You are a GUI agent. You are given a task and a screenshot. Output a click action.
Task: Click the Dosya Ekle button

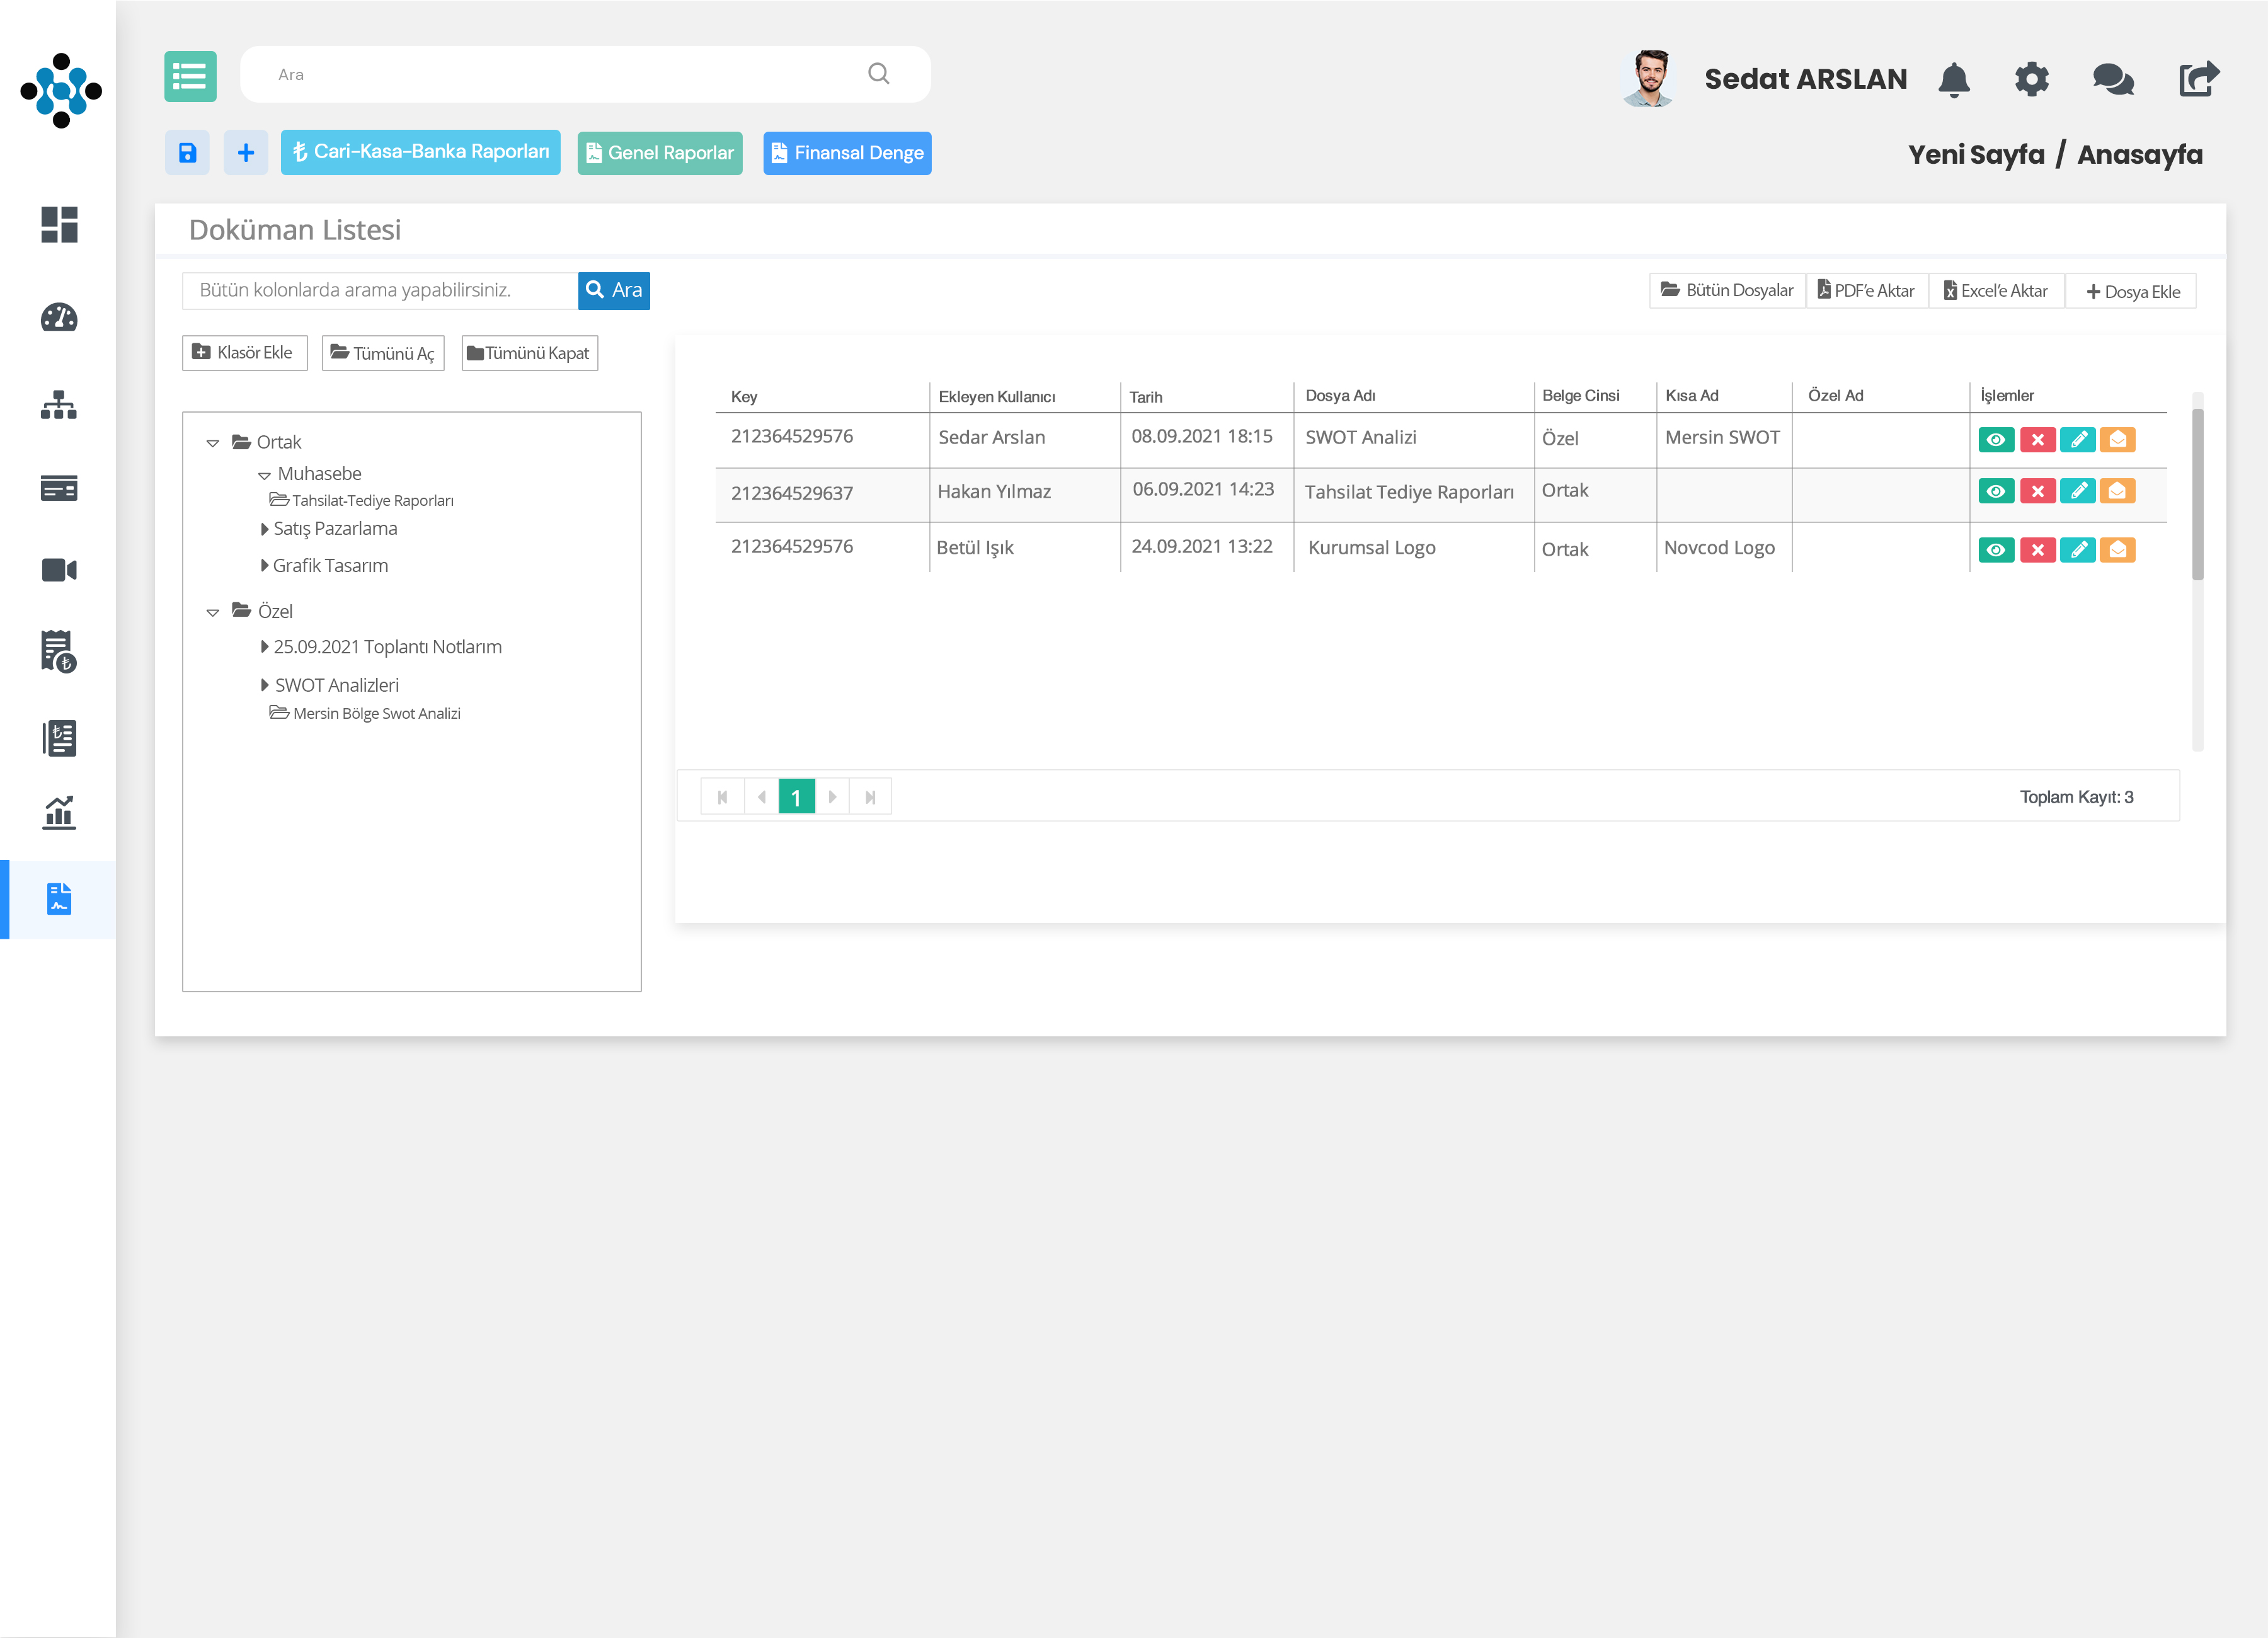(x=2132, y=291)
